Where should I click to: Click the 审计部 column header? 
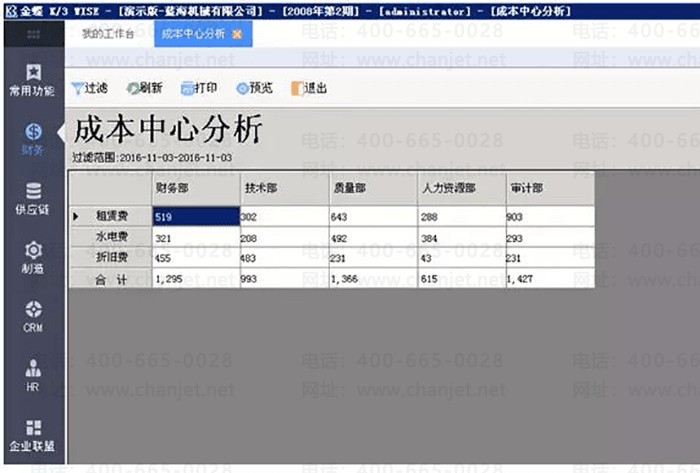point(549,187)
